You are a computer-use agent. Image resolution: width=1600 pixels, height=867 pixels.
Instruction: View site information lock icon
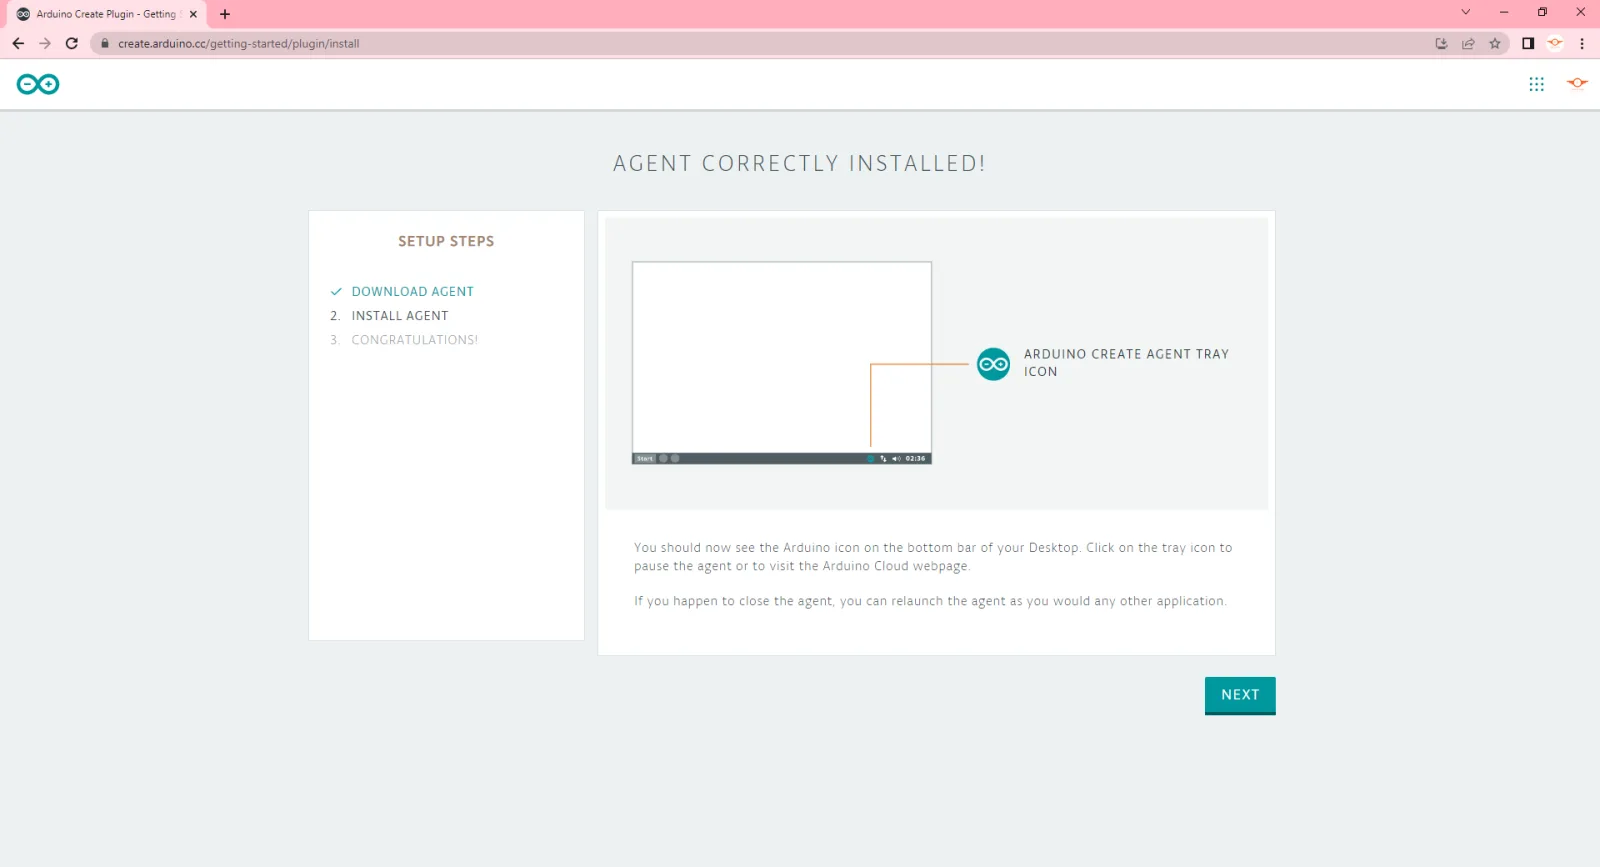105,43
